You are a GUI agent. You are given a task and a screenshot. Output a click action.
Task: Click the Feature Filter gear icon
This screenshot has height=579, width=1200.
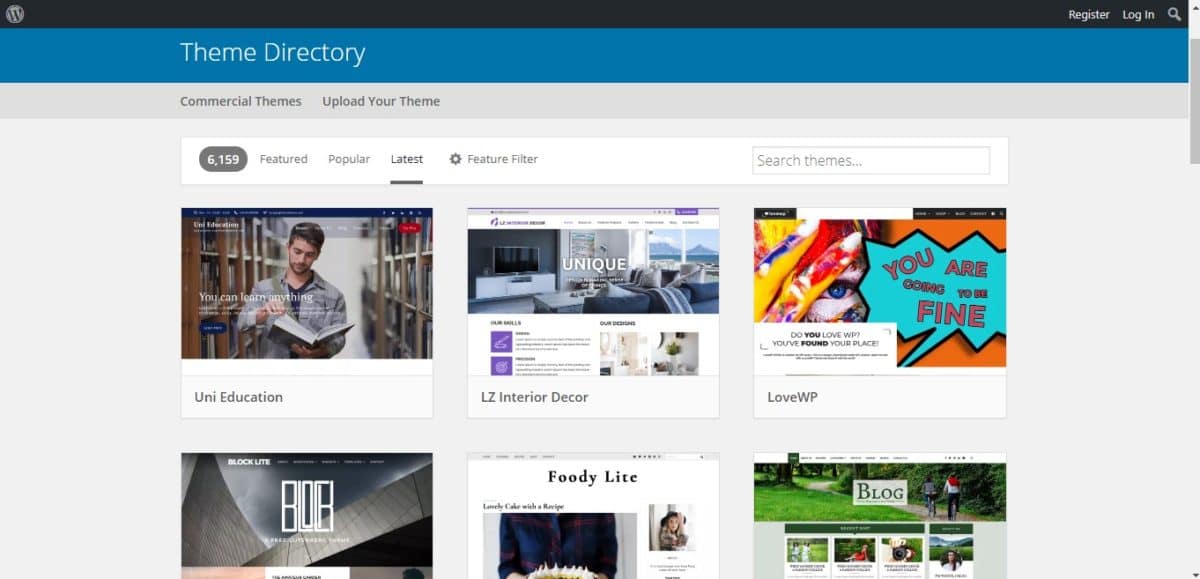tap(455, 159)
